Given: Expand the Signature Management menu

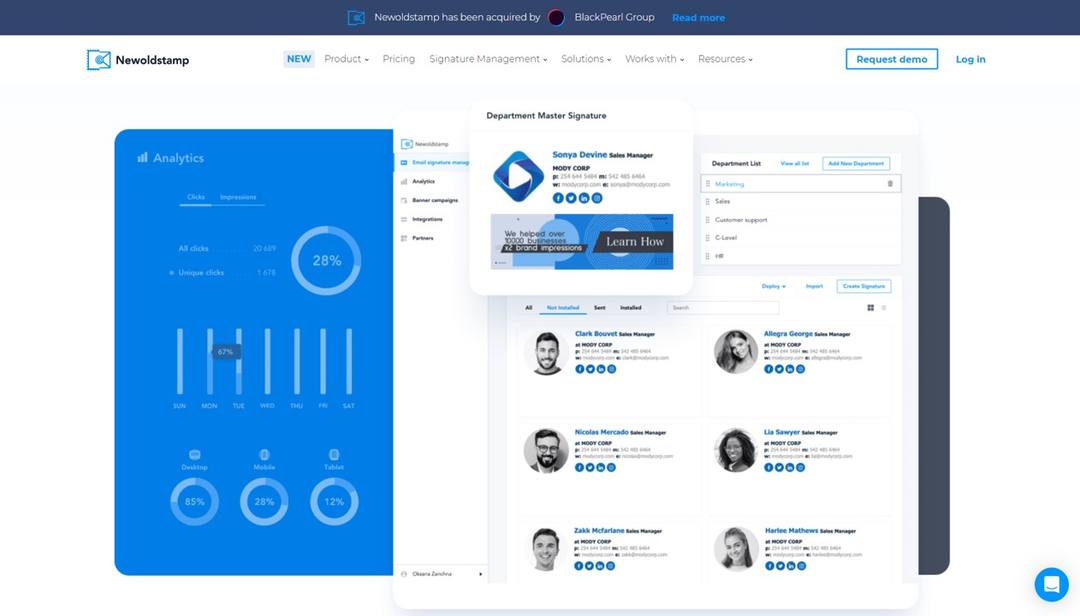Looking at the screenshot, I should click(x=488, y=59).
